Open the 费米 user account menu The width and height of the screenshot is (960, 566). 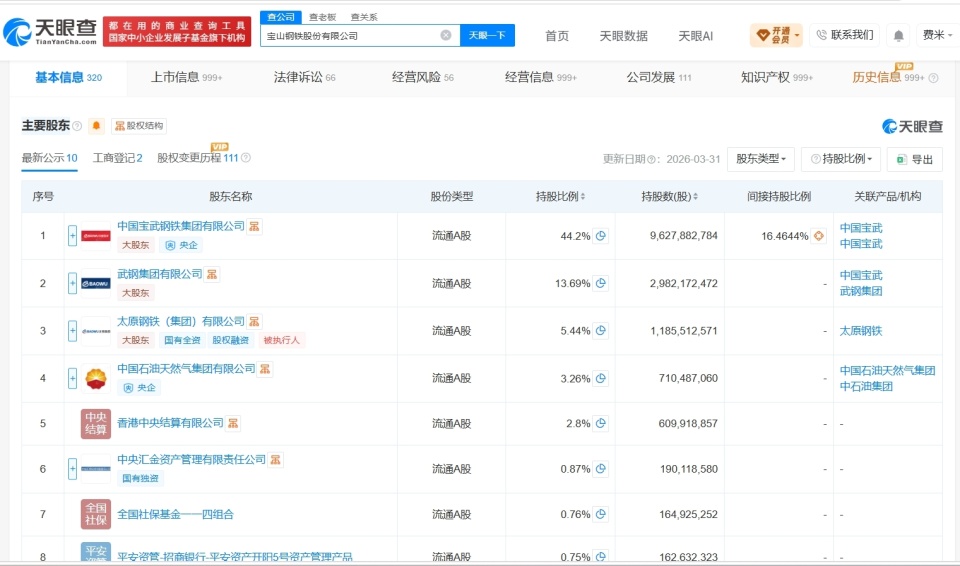click(937, 36)
